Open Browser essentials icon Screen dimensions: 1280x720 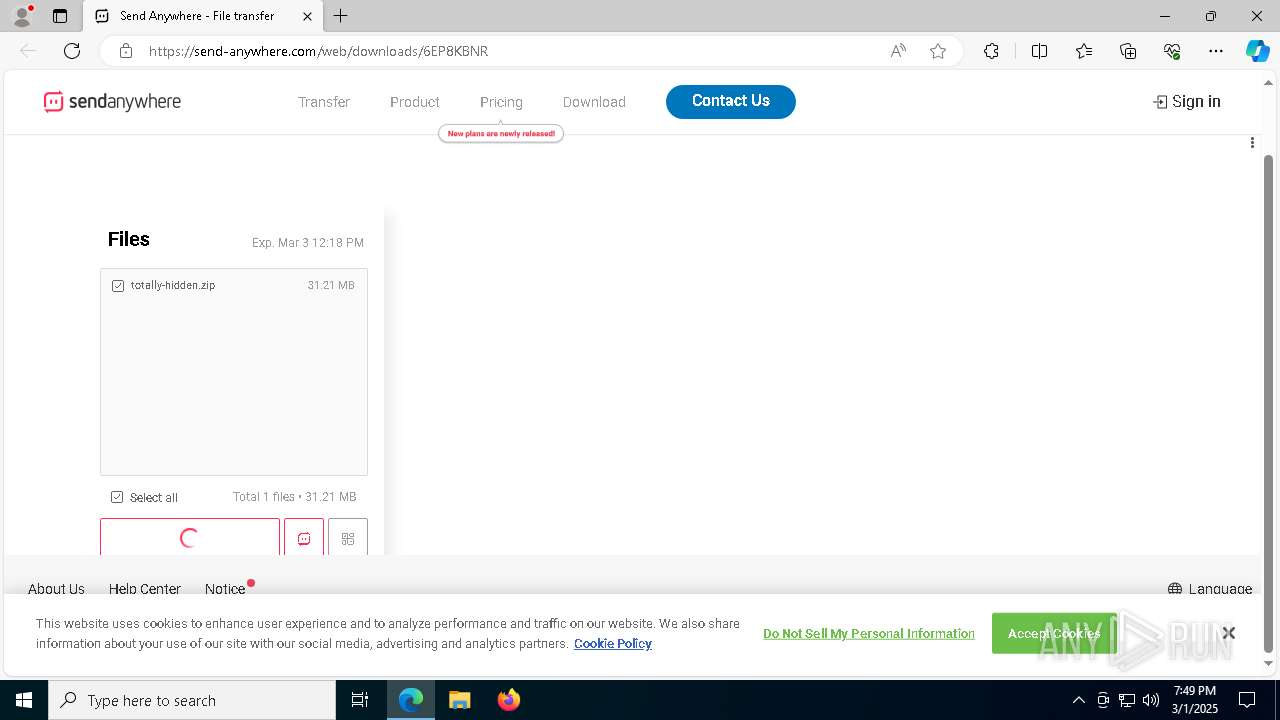1172,51
